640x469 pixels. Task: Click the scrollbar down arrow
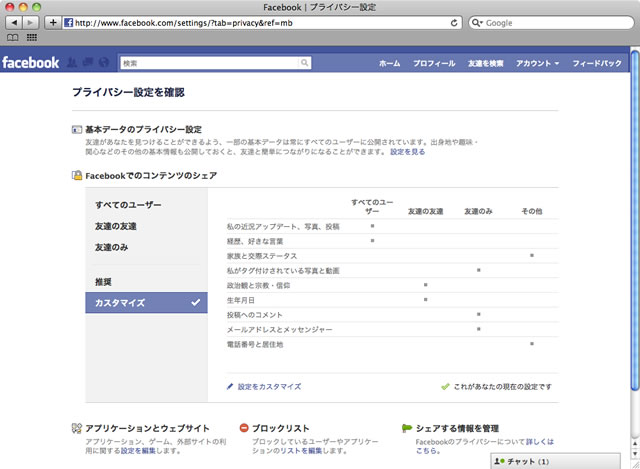point(635,453)
